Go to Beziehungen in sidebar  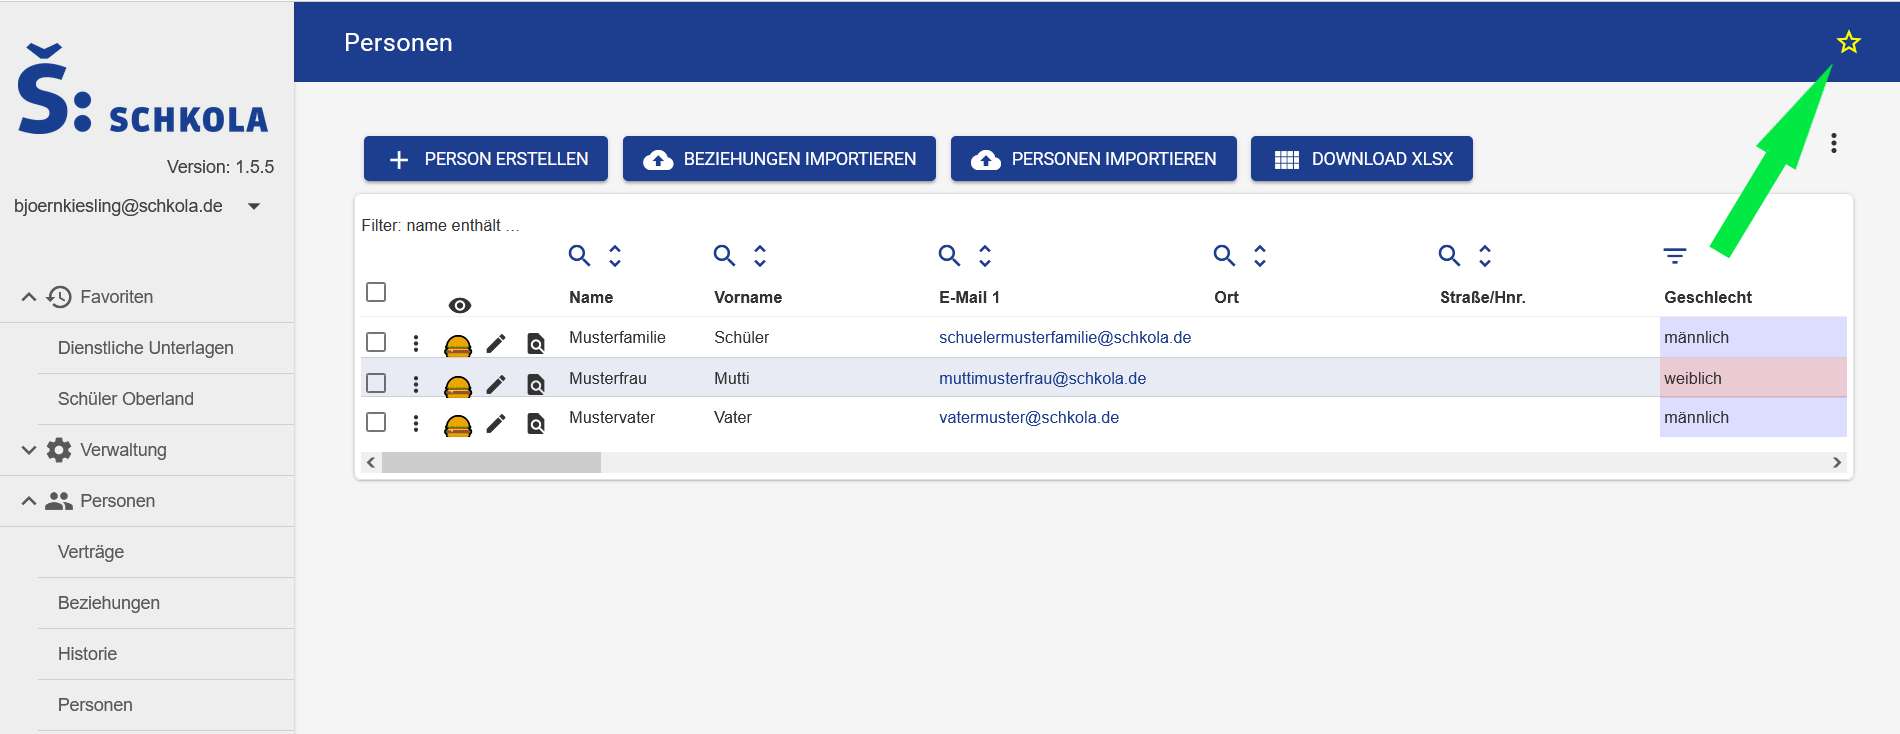coord(109,603)
